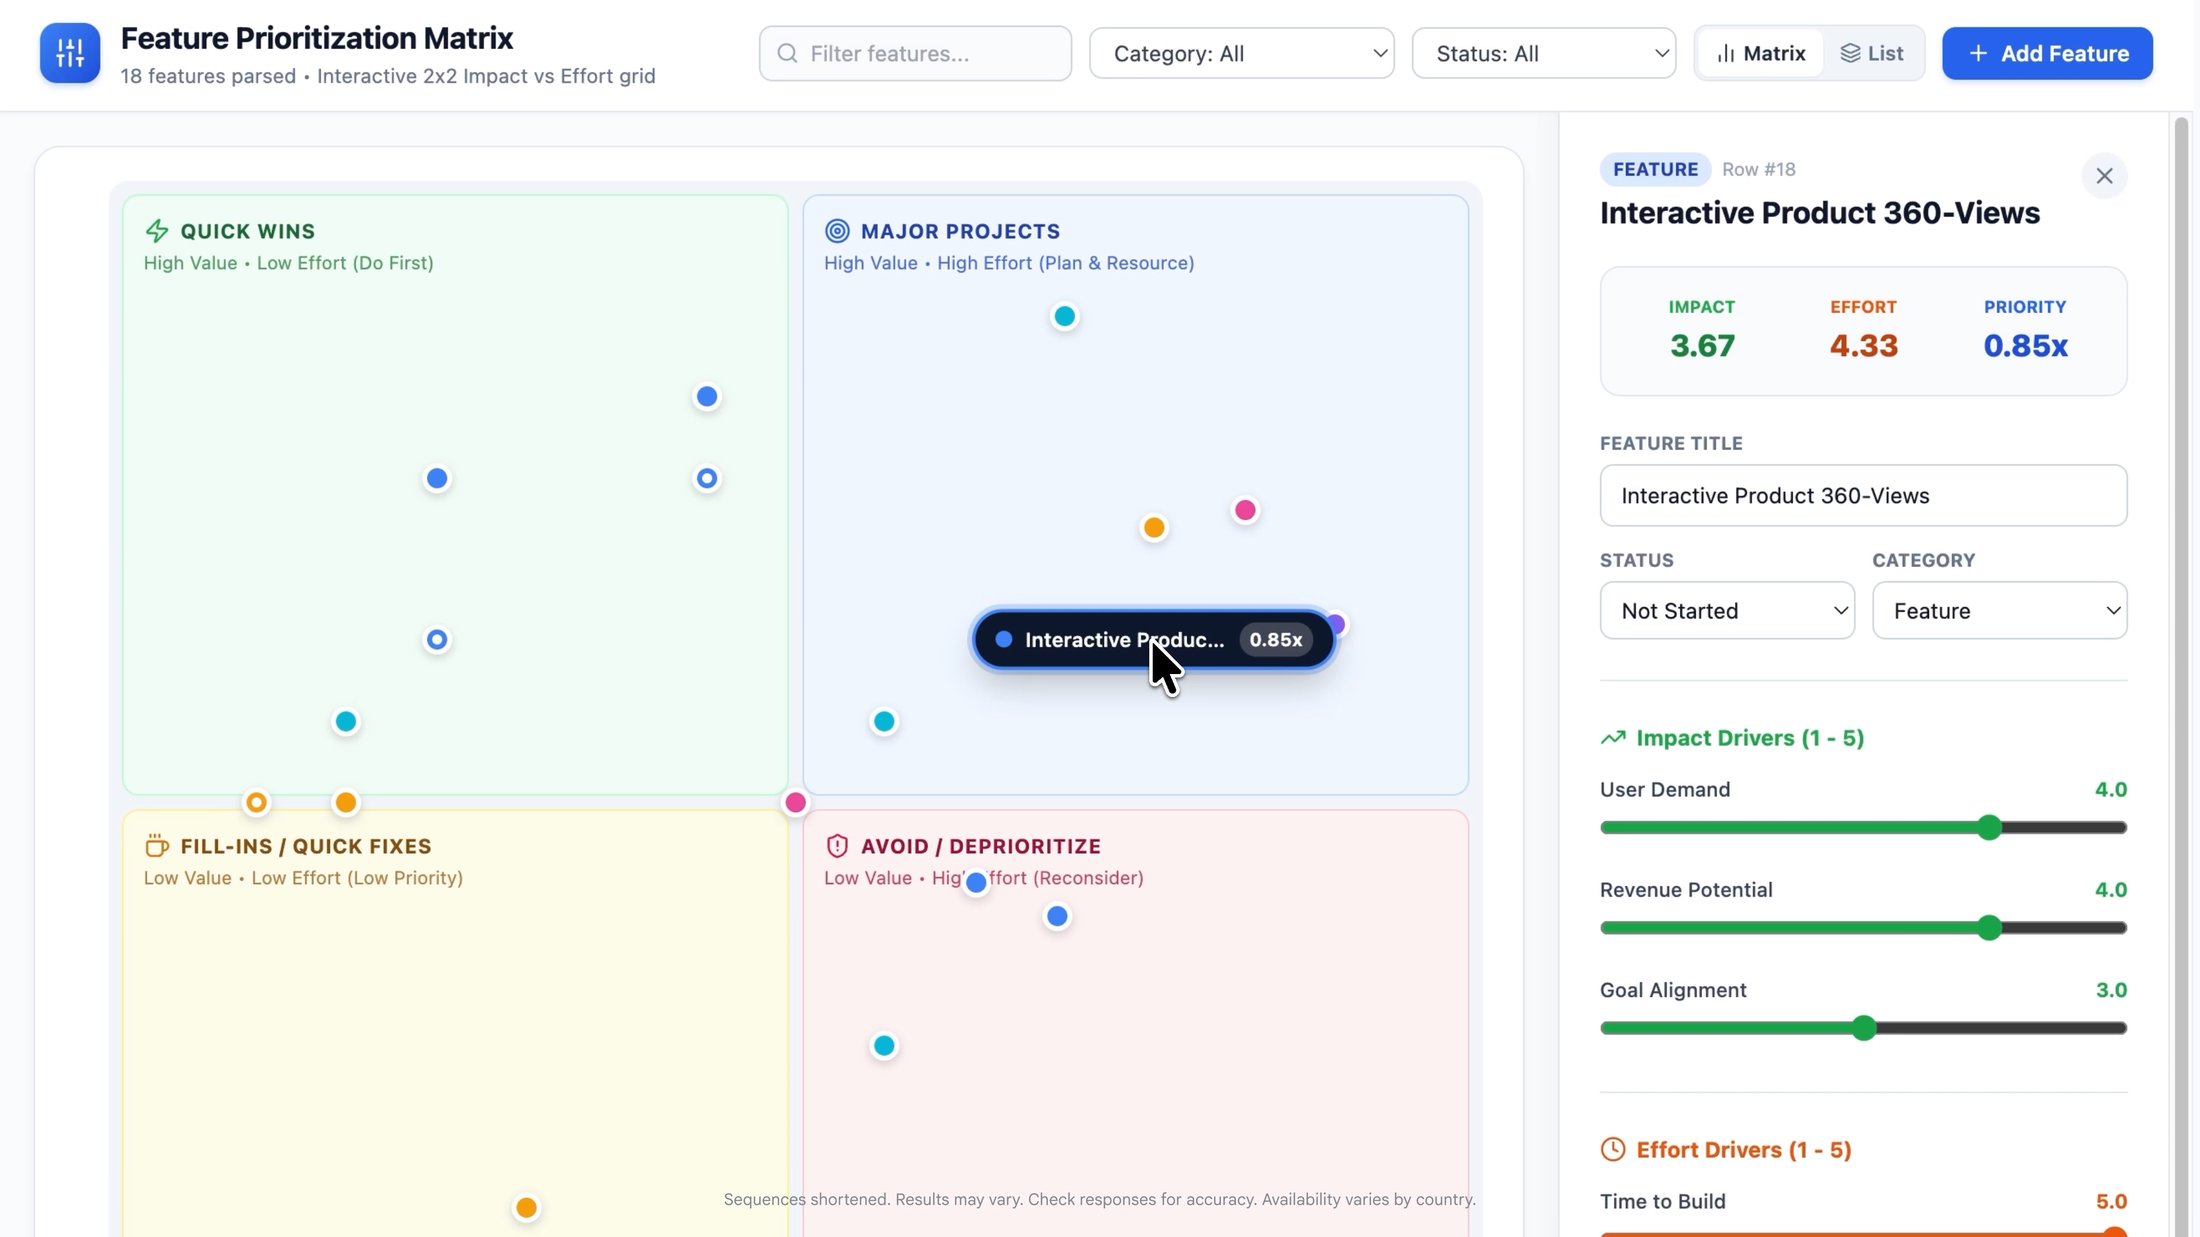The image size is (2200, 1237).
Task: Open the Category: All filter dropdown
Action: tap(1242, 53)
